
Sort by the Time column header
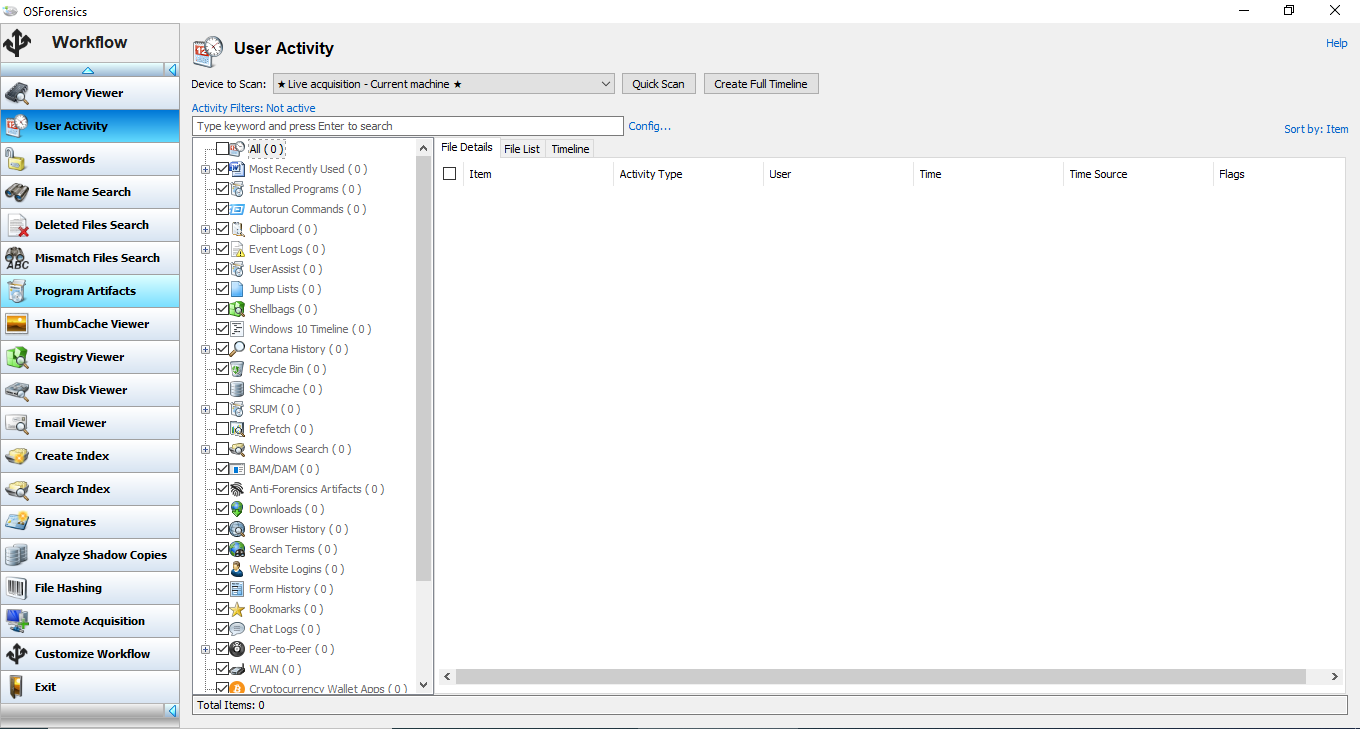click(x=988, y=174)
